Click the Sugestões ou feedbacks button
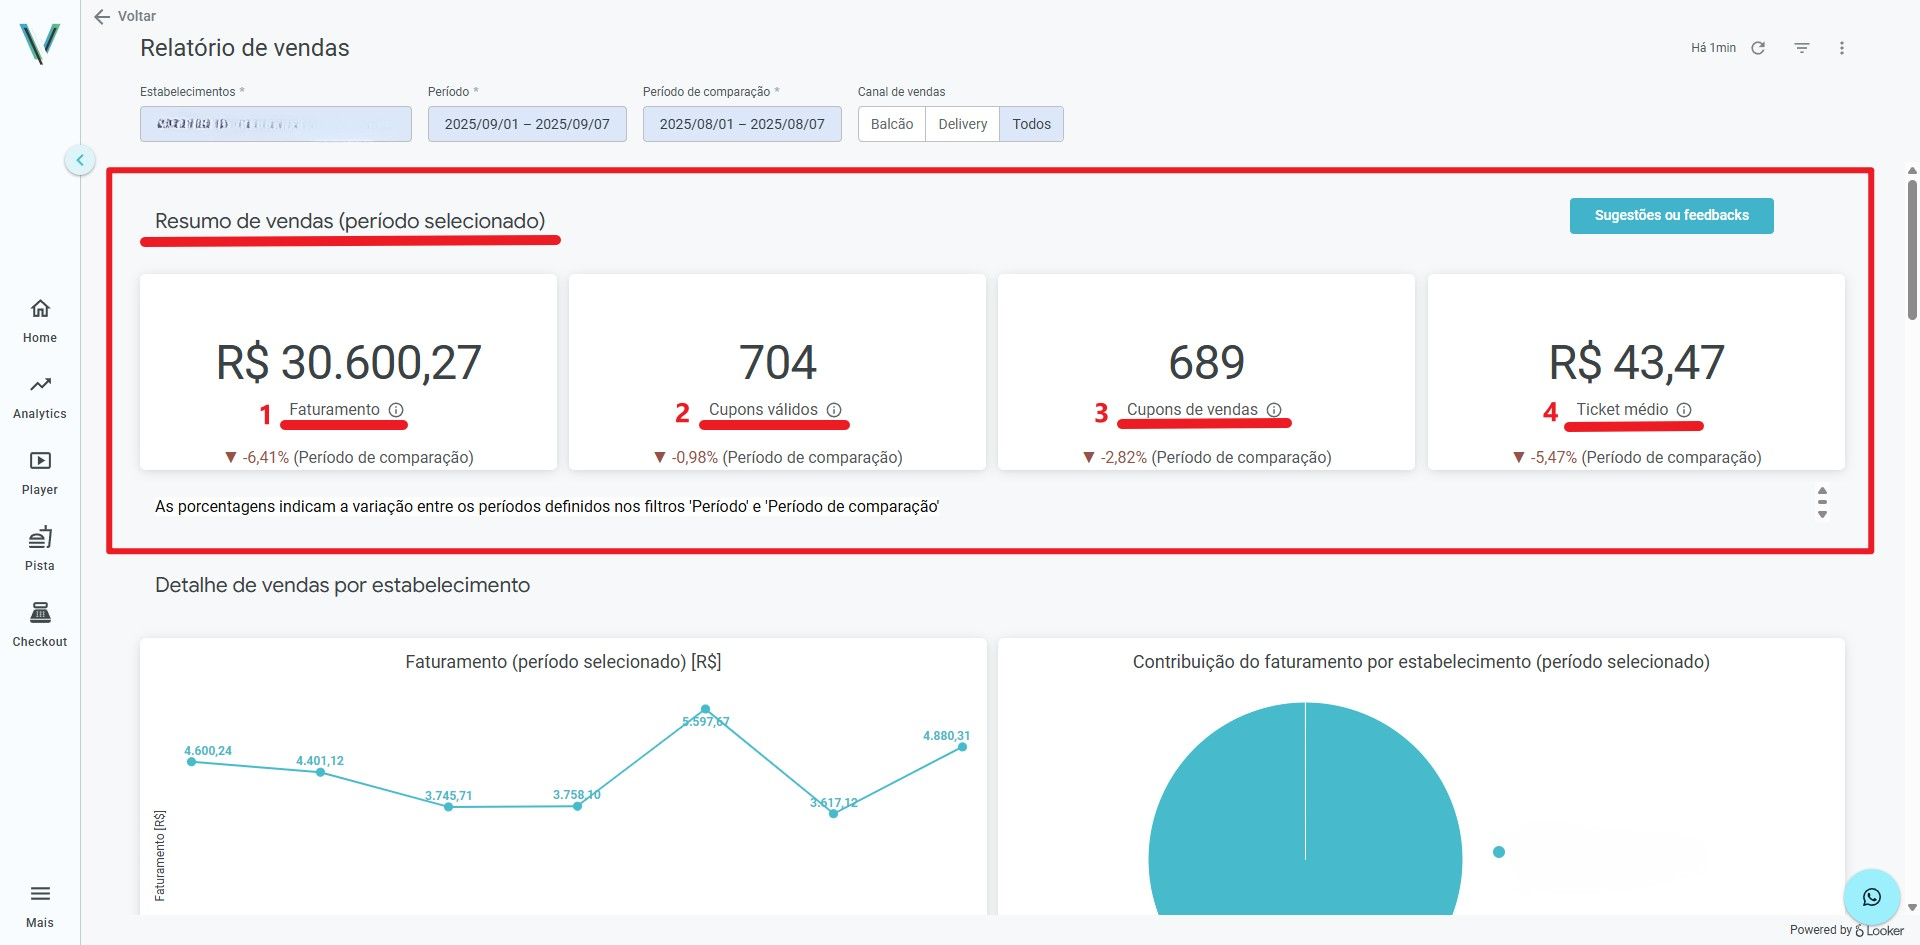The width and height of the screenshot is (1920, 945). point(1671,216)
